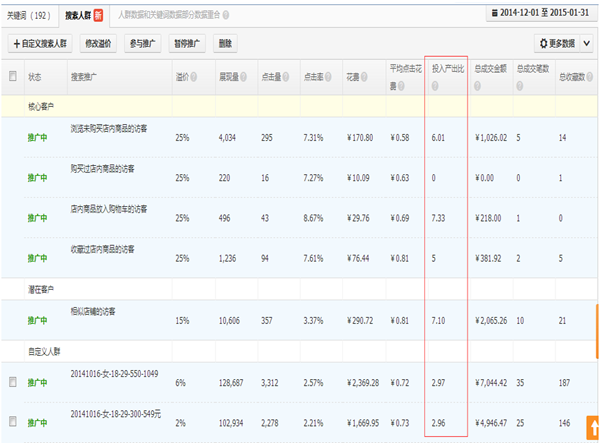Click the 修改溢价 button
Image resolution: width=600 pixels, height=445 pixels.
98,44
